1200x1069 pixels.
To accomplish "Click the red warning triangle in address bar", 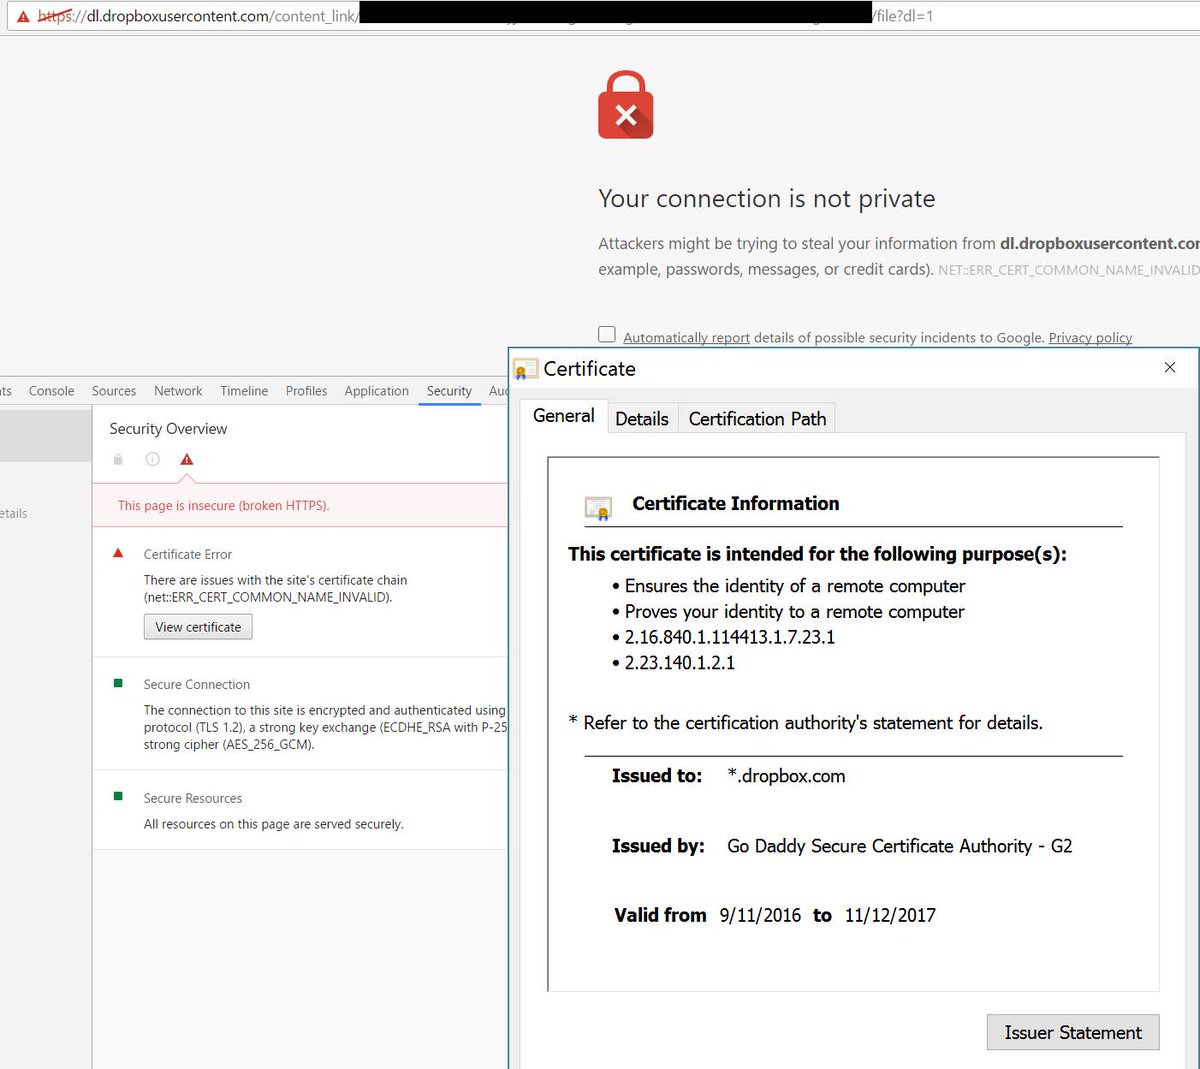I will pos(23,17).
